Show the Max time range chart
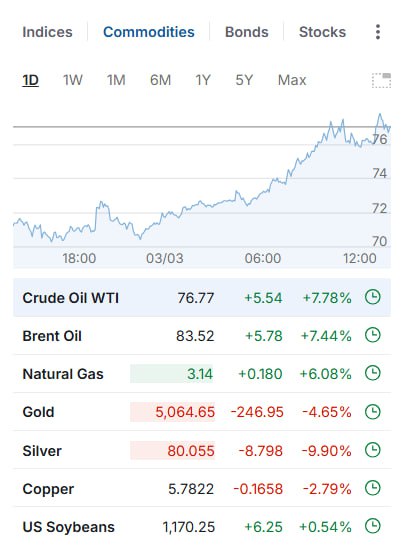The width and height of the screenshot is (408, 545). 292,80
